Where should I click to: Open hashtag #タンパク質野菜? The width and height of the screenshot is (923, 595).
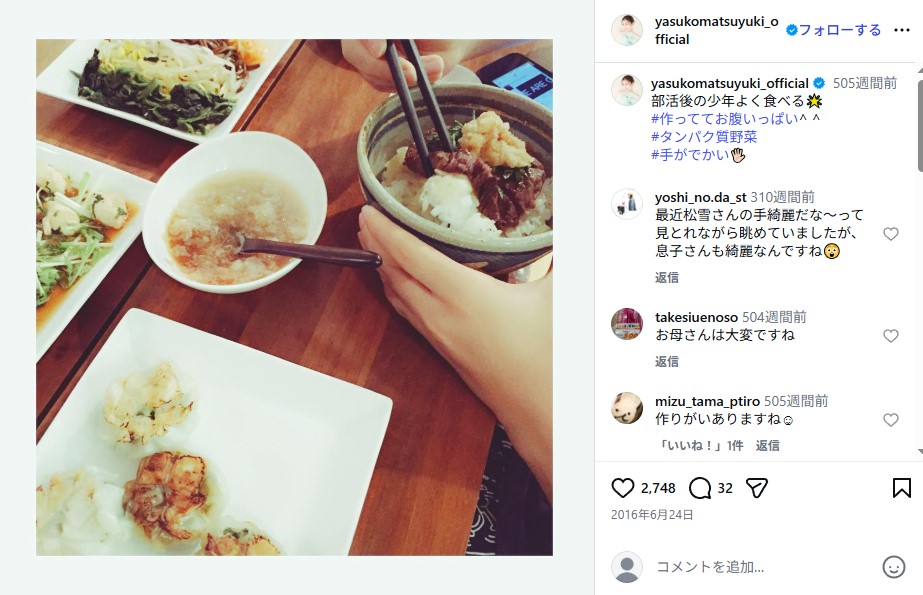[704, 137]
